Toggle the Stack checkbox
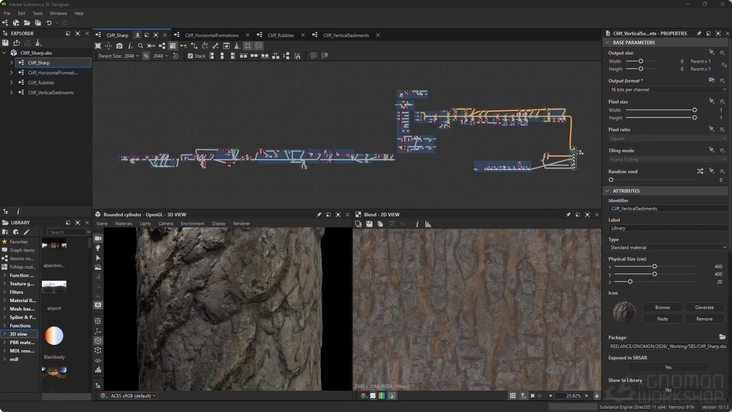The height and width of the screenshot is (412, 732). pos(190,56)
